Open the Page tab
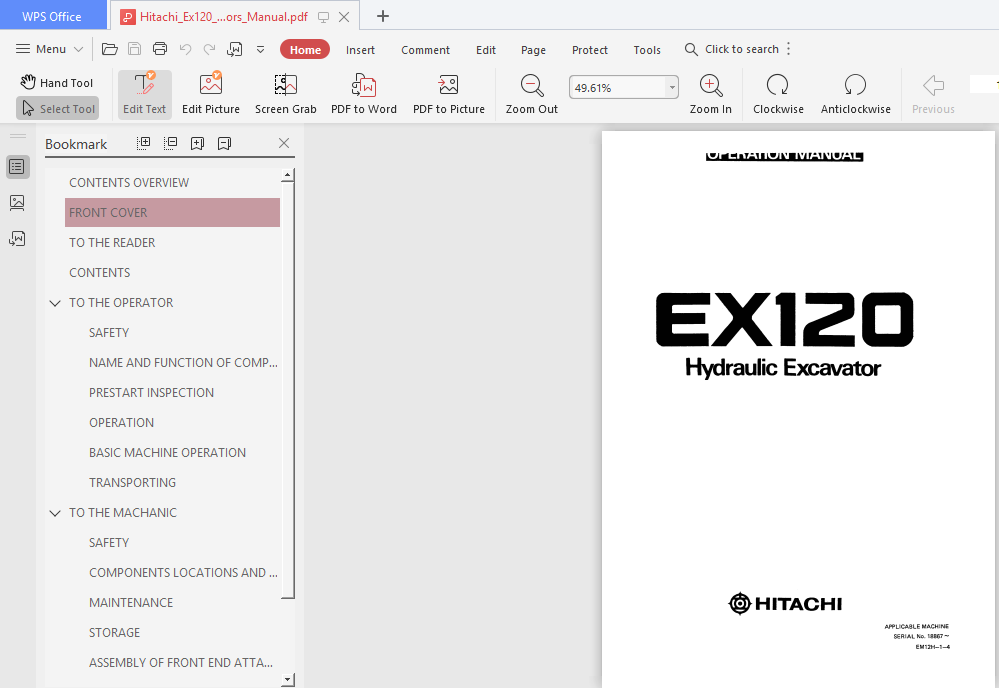 pos(533,50)
